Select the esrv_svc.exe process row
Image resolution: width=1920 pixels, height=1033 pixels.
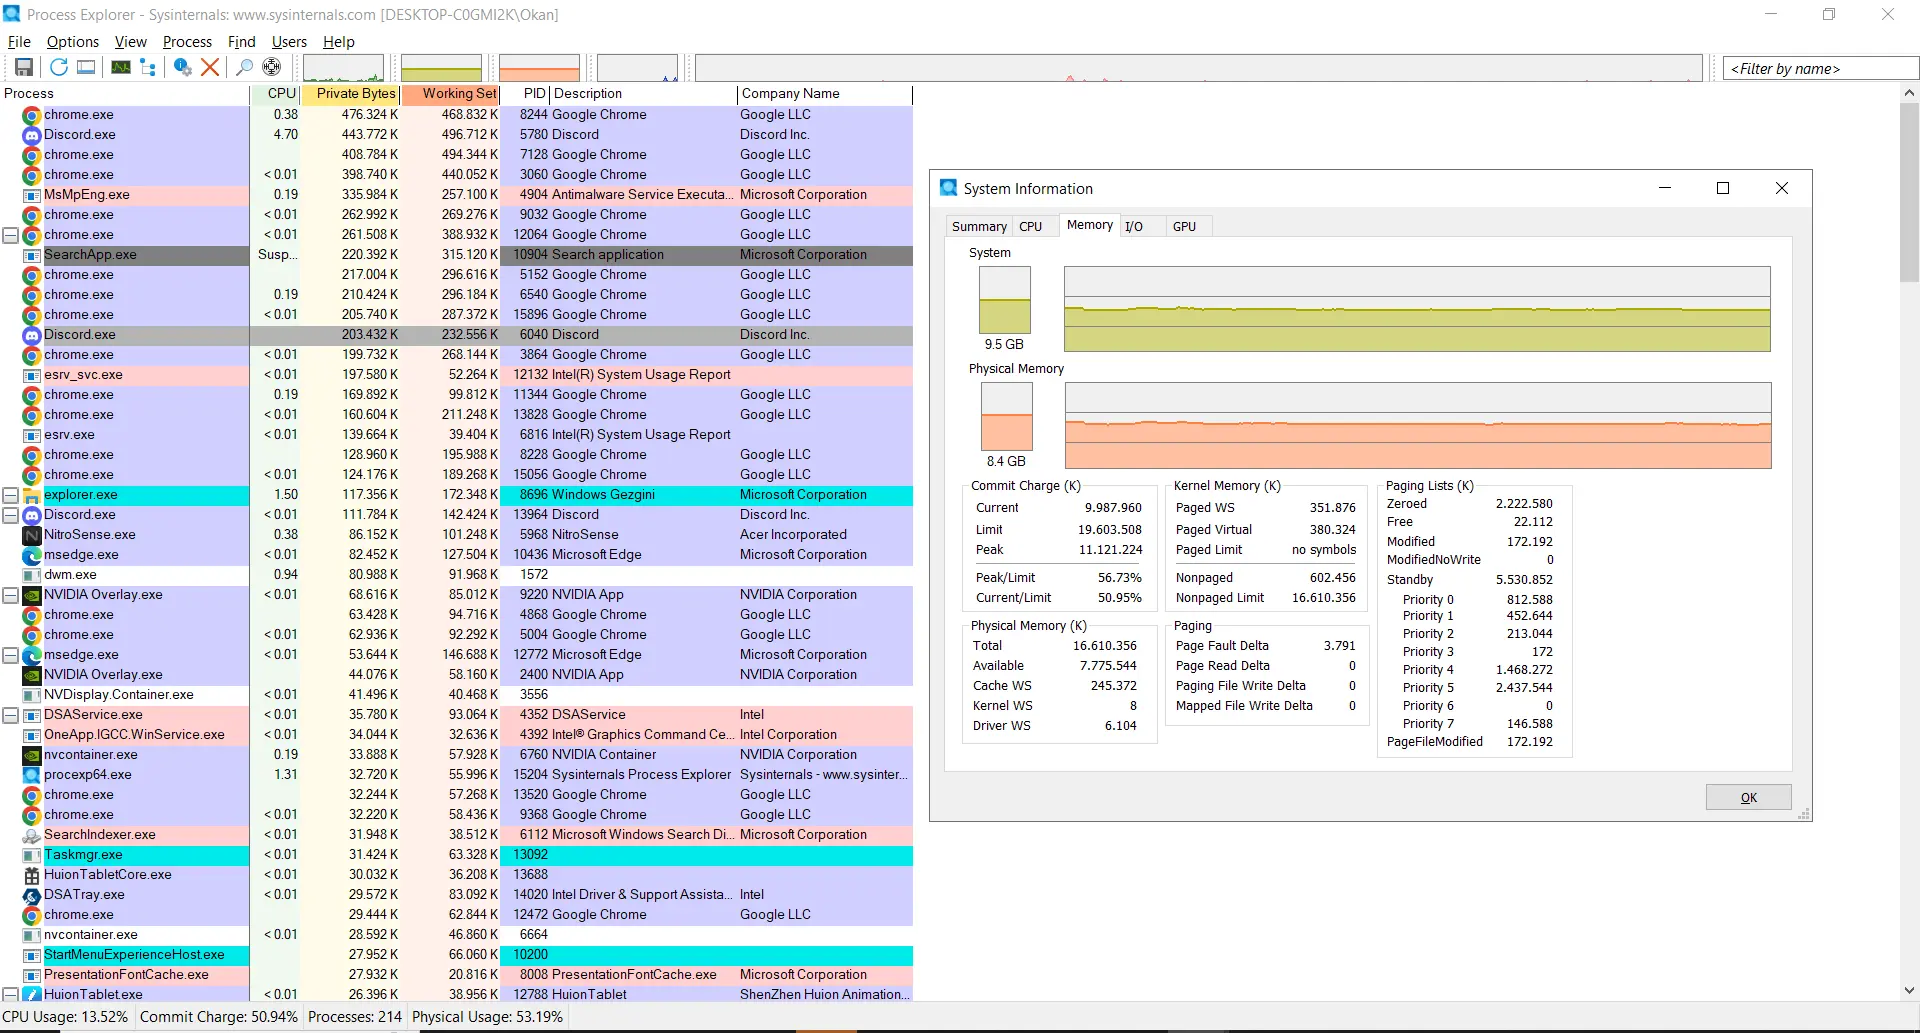click(456, 375)
